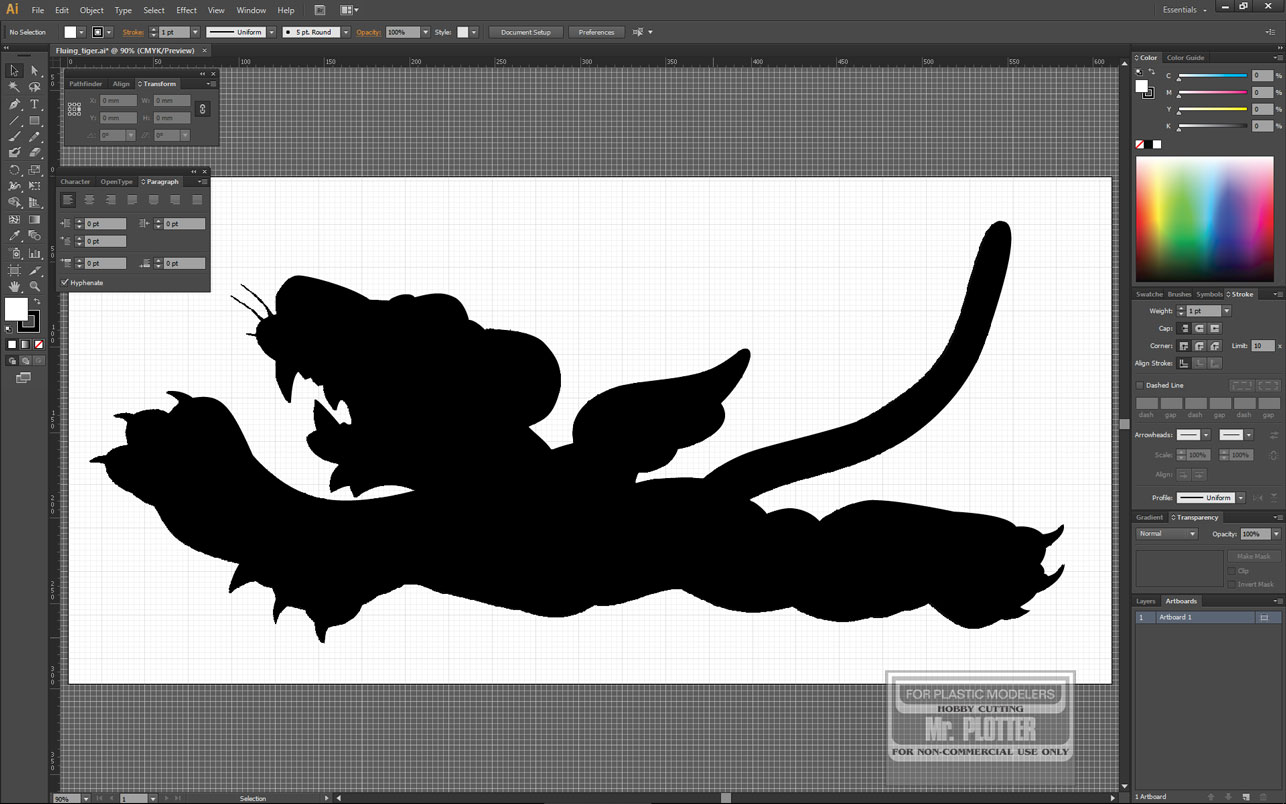The width and height of the screenshot is (1286, 804).
Task: Switch to the Layers tab
Action: tap(1146, 601)
